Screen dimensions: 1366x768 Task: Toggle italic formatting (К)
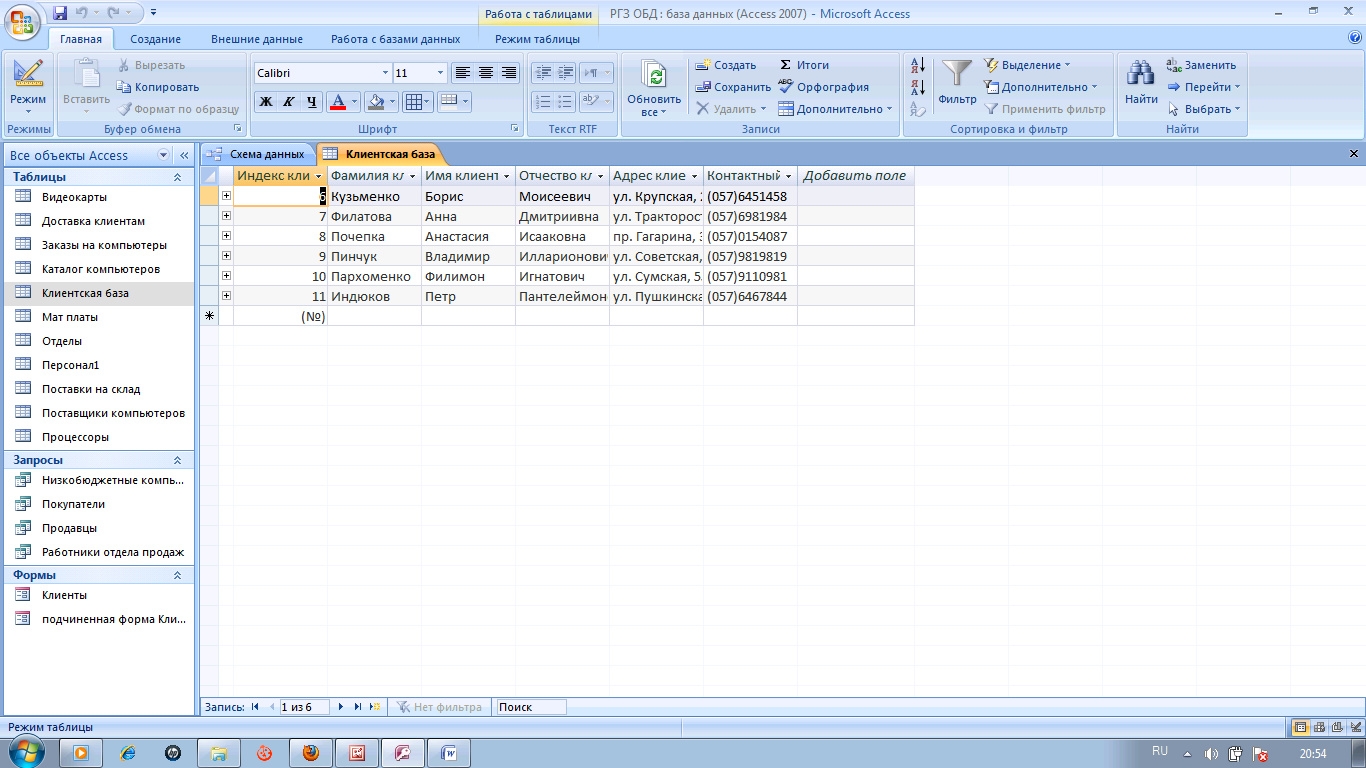pos(289,101)
